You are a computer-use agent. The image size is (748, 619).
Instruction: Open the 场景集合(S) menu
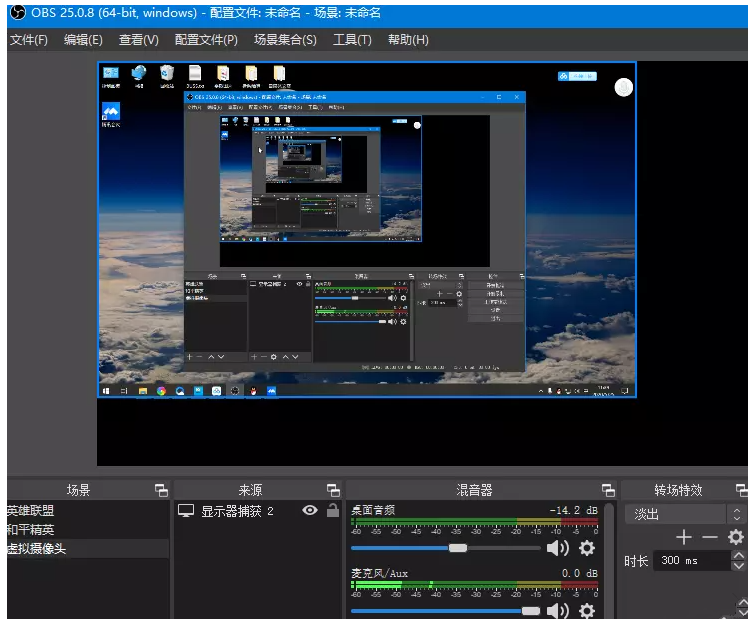(285, 40)
